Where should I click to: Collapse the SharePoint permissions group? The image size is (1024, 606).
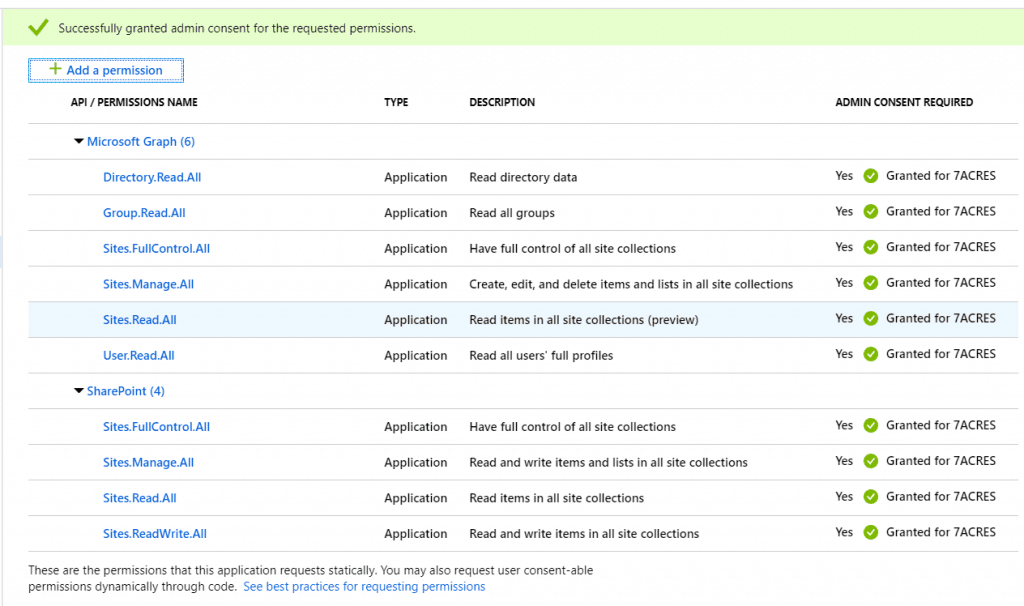[79, 391]
